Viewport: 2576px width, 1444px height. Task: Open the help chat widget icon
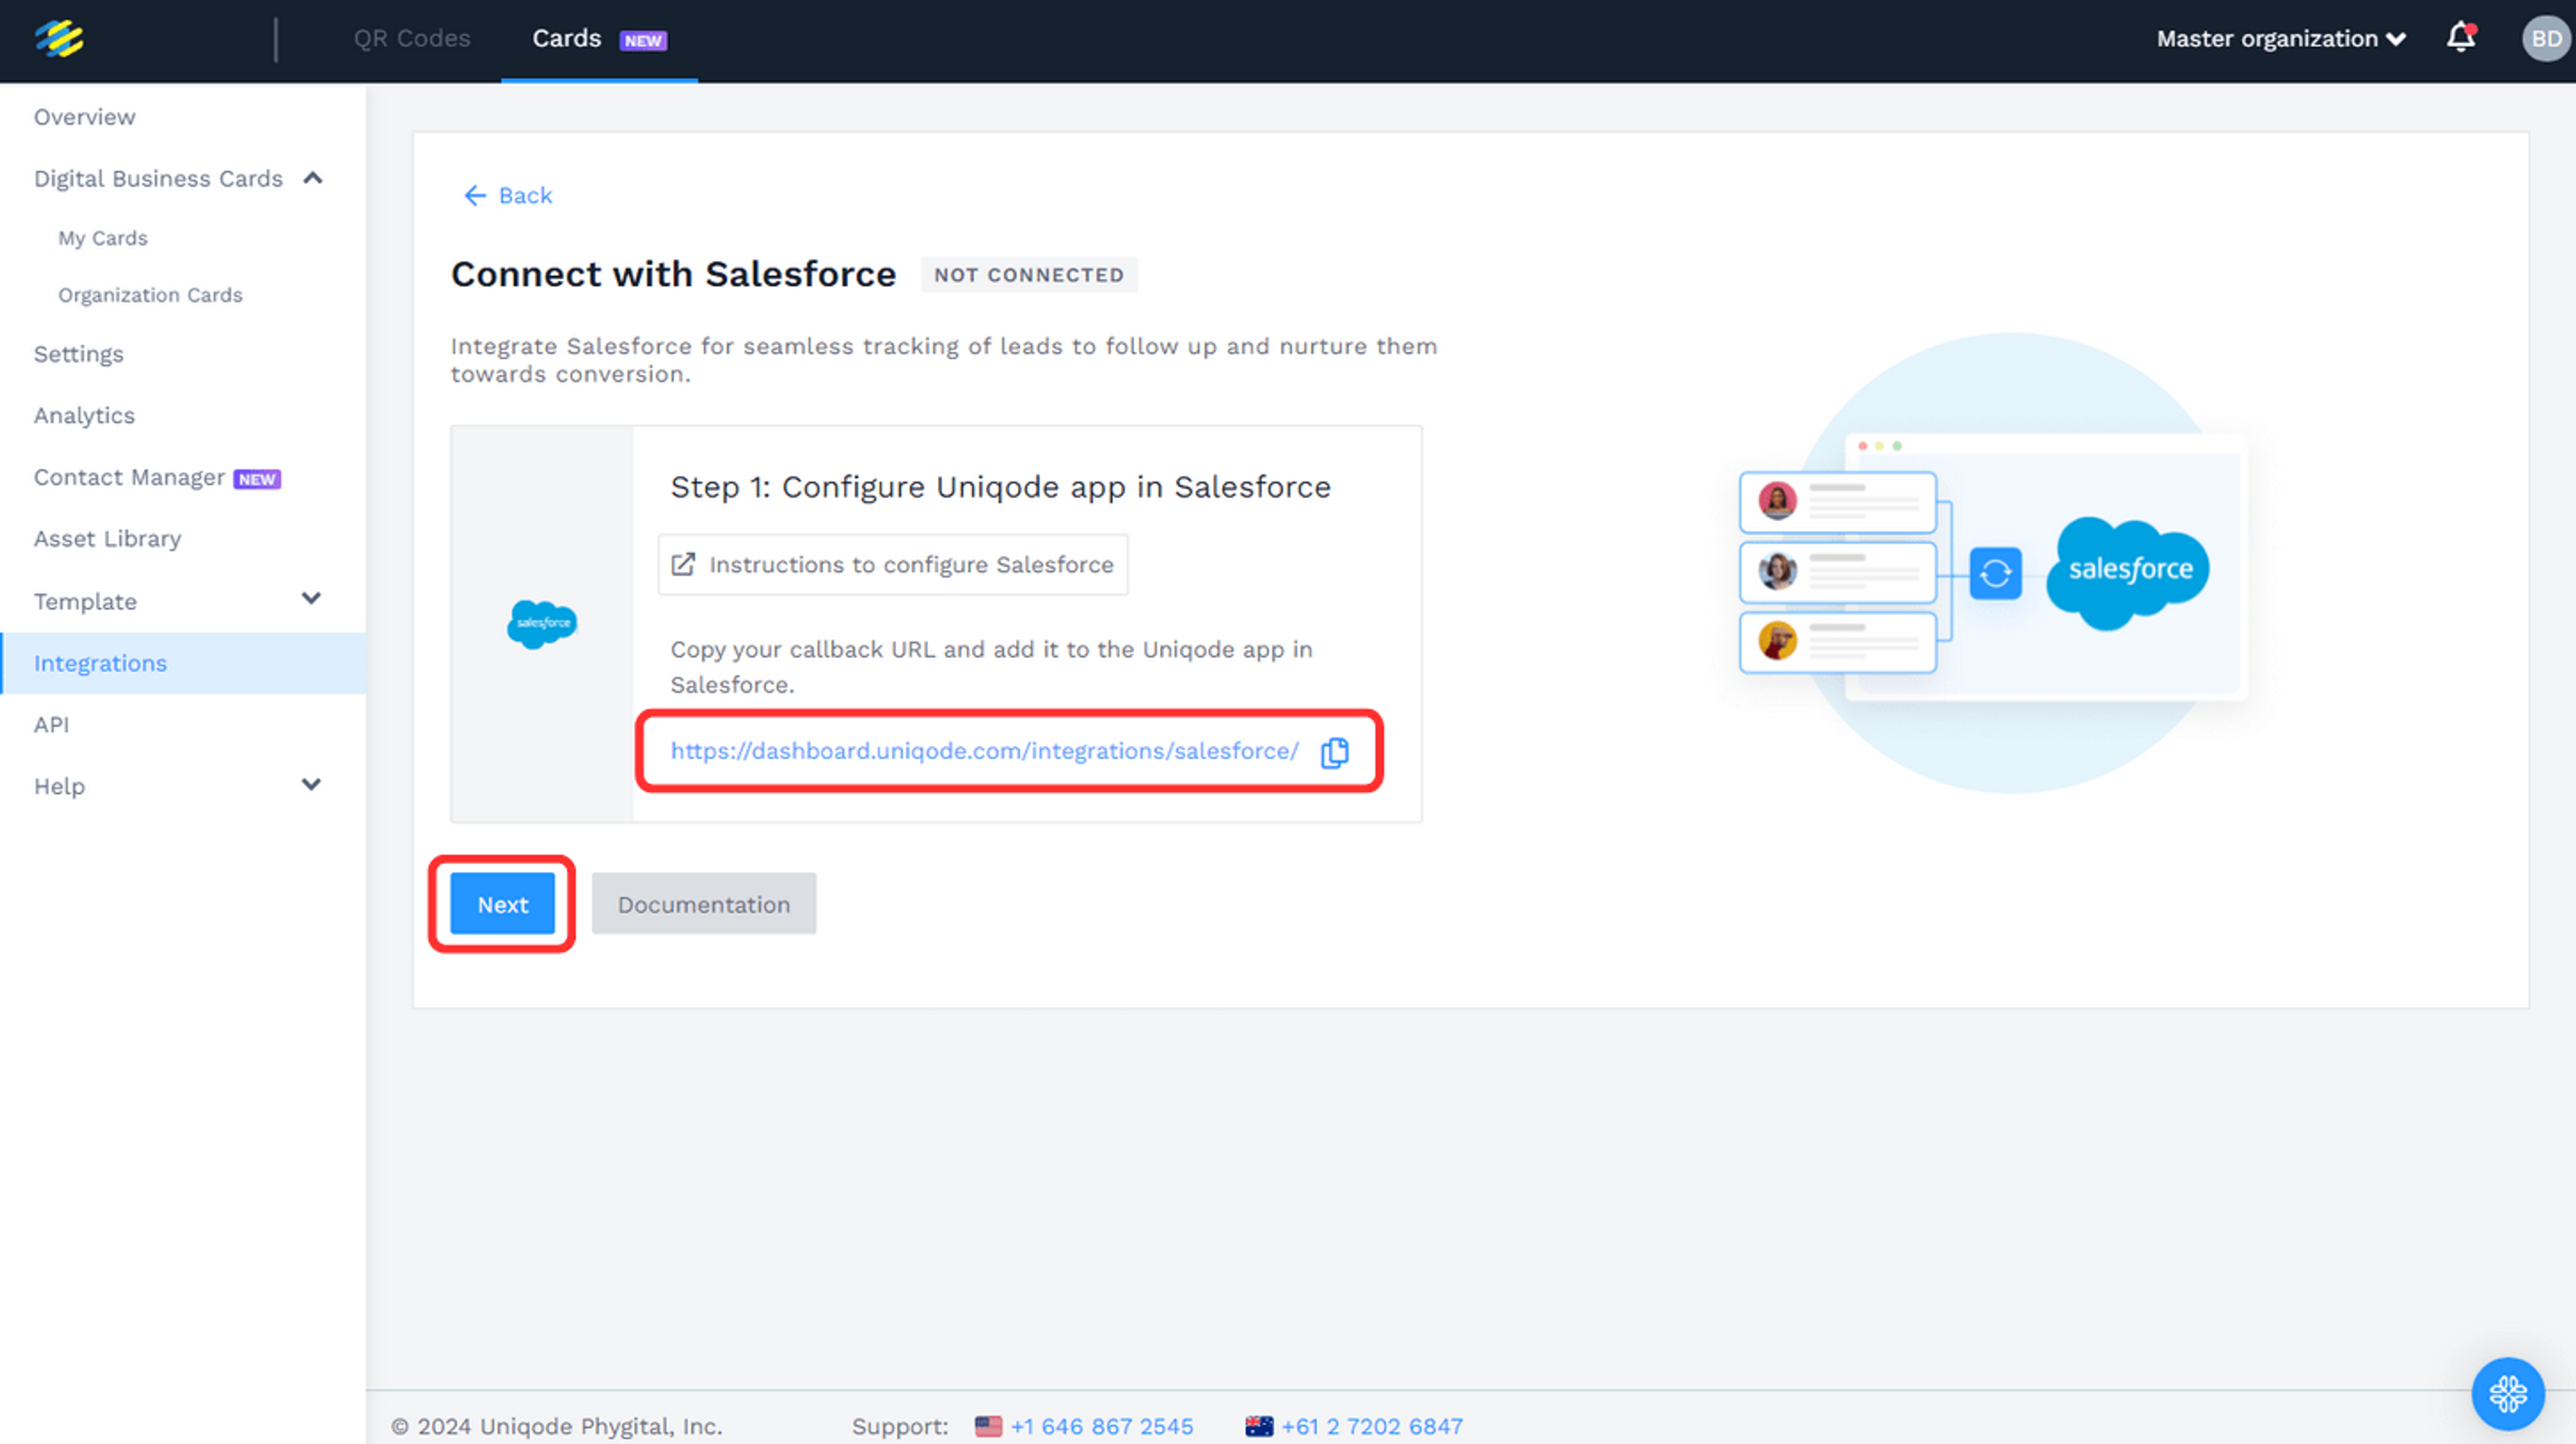(x=2507, y=1393)
